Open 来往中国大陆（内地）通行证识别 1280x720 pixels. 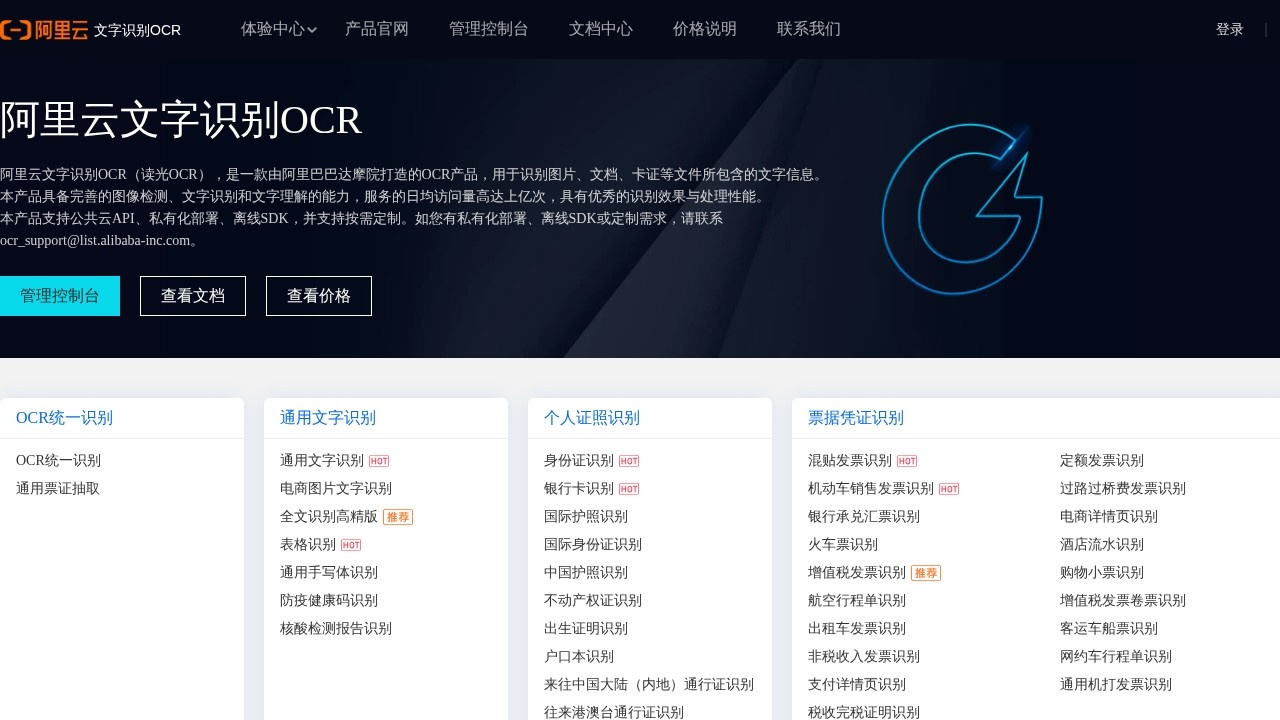(x=649, y=685)
